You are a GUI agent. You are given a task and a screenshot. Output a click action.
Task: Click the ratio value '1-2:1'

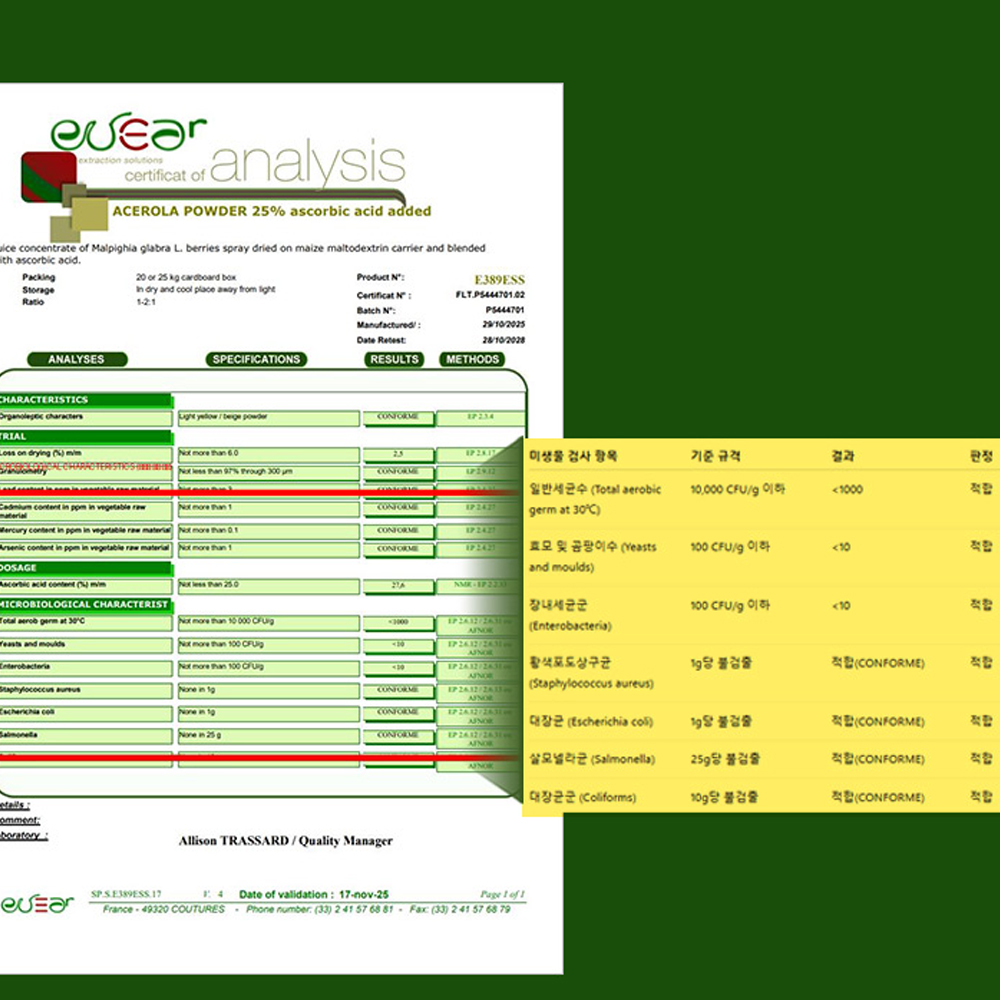[145, 302]
